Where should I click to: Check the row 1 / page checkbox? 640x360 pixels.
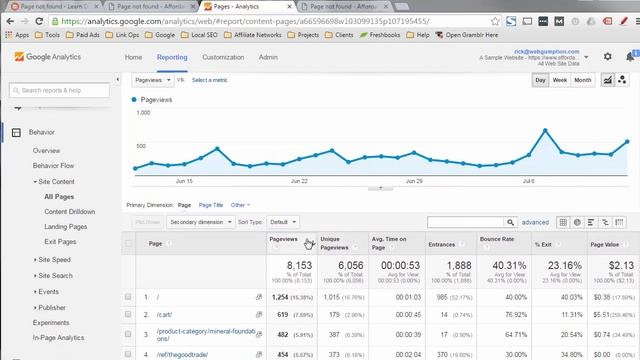coord(128,297)
